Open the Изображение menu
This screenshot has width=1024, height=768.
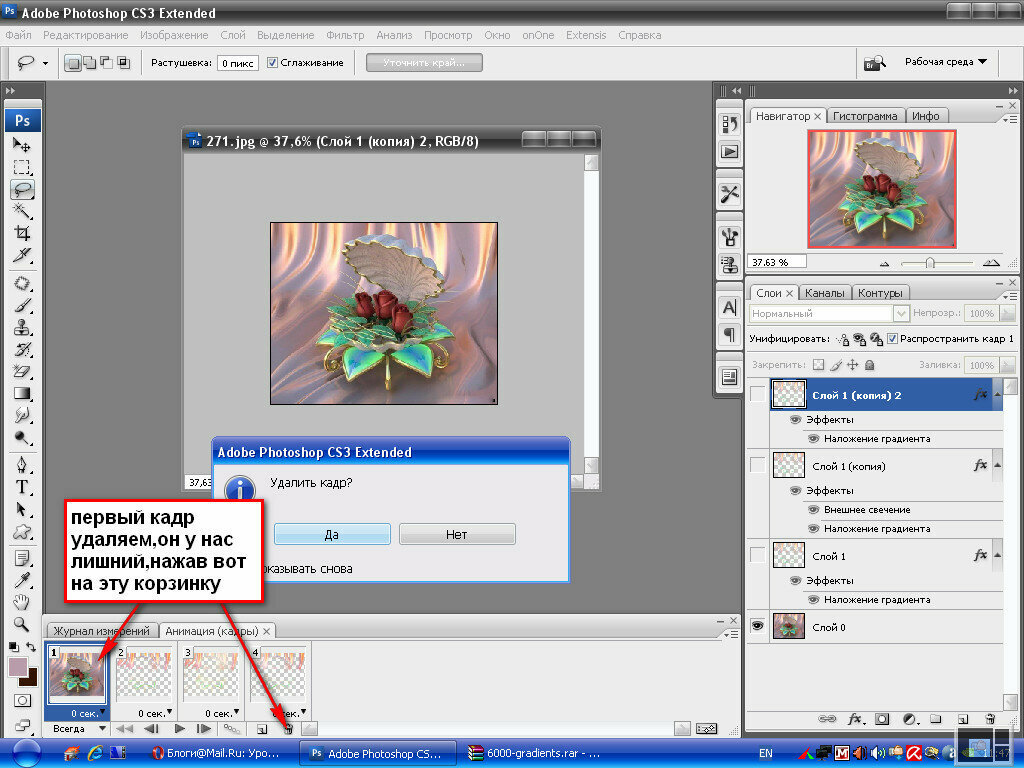click(174, 35)
